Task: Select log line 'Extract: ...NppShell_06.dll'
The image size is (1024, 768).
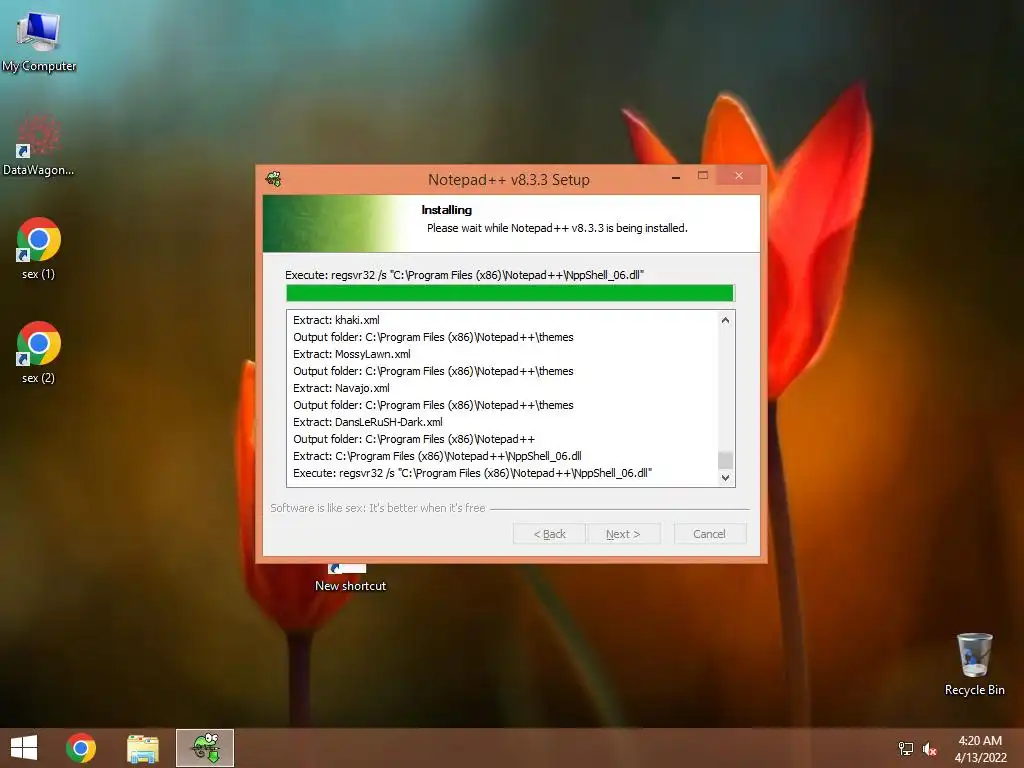Action: 438,456
